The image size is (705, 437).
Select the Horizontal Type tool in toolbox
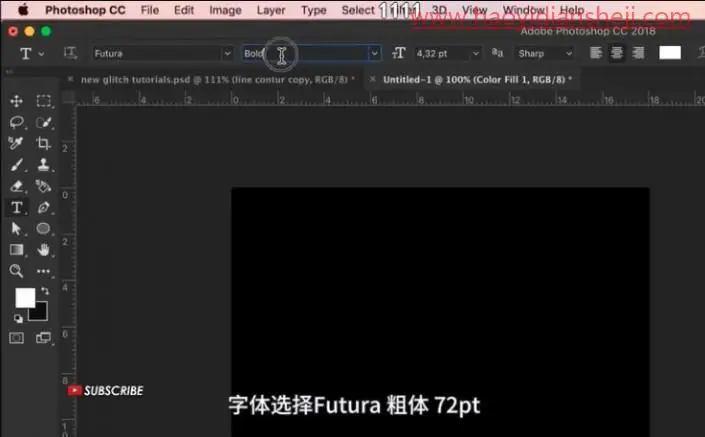(x=17, y=207)
